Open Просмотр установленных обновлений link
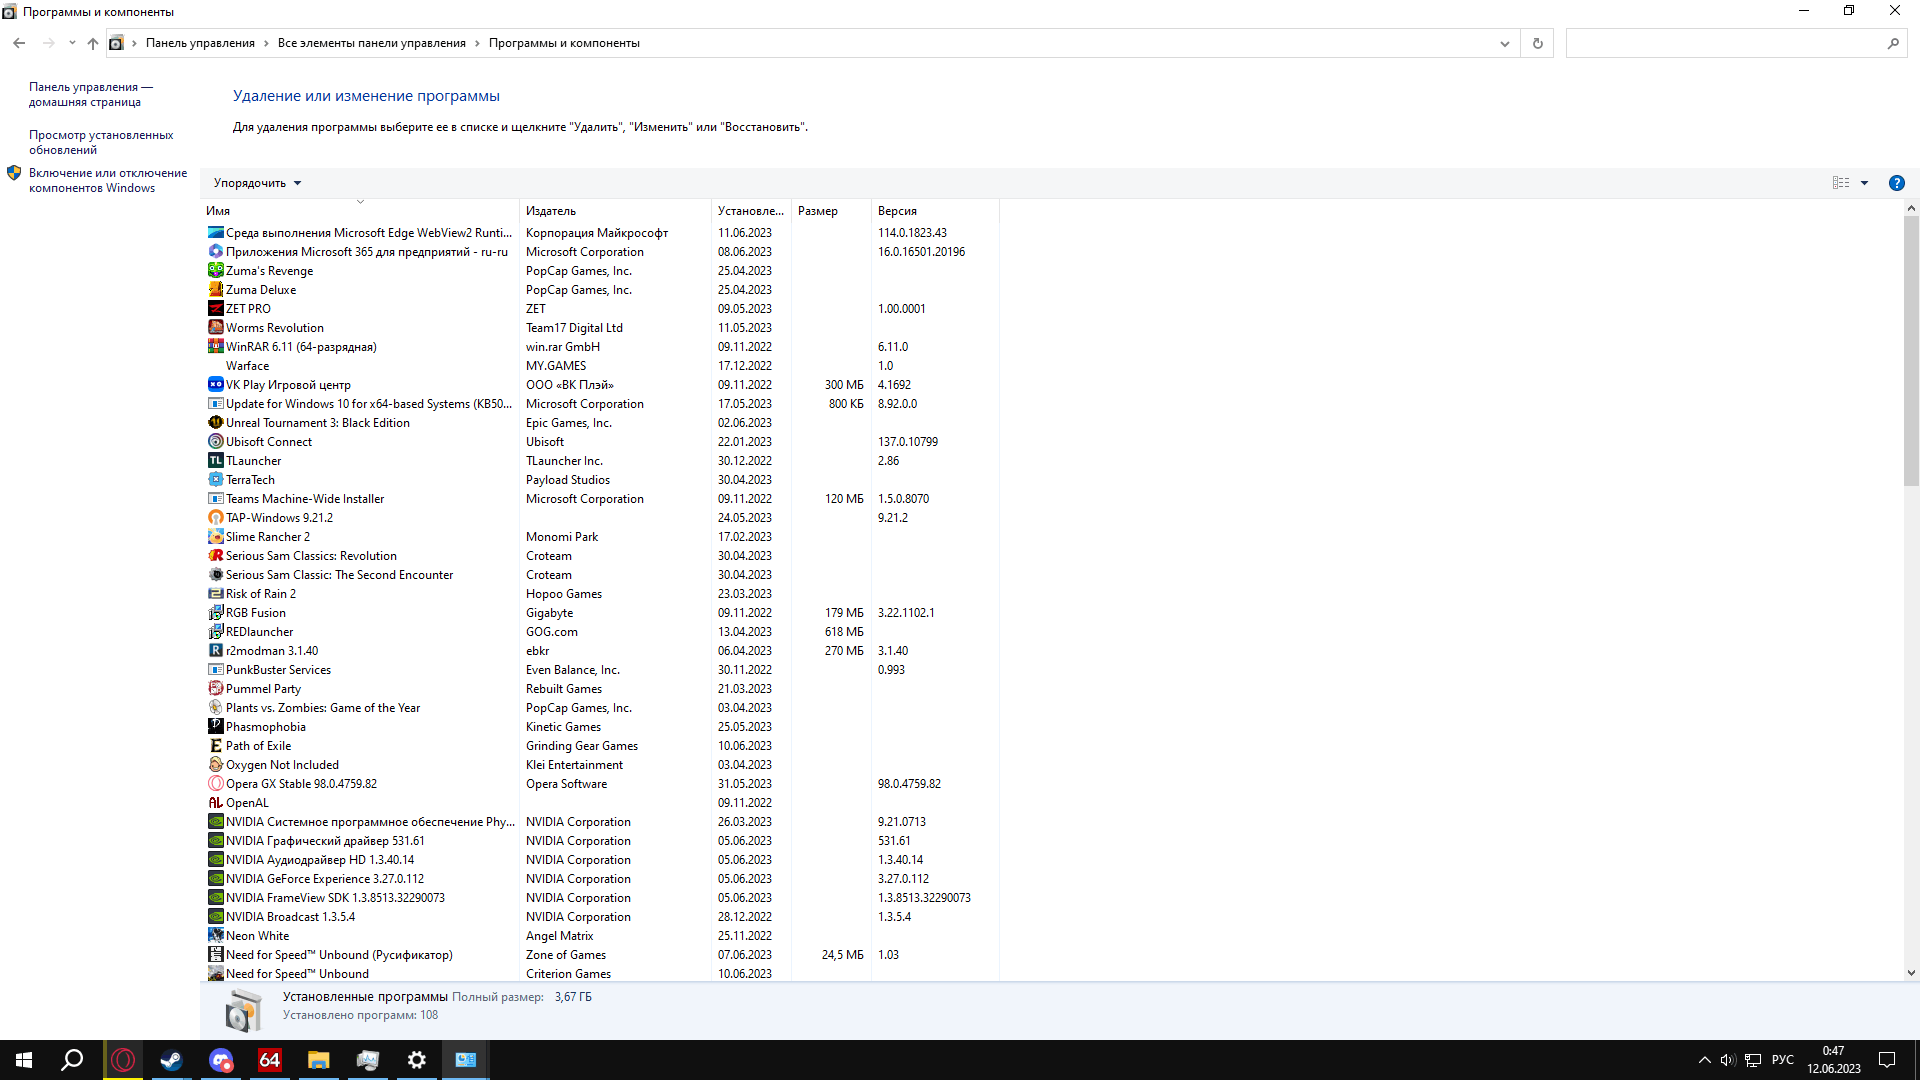The width and height of the screenshot is (1920, 1080). (101, 142)
